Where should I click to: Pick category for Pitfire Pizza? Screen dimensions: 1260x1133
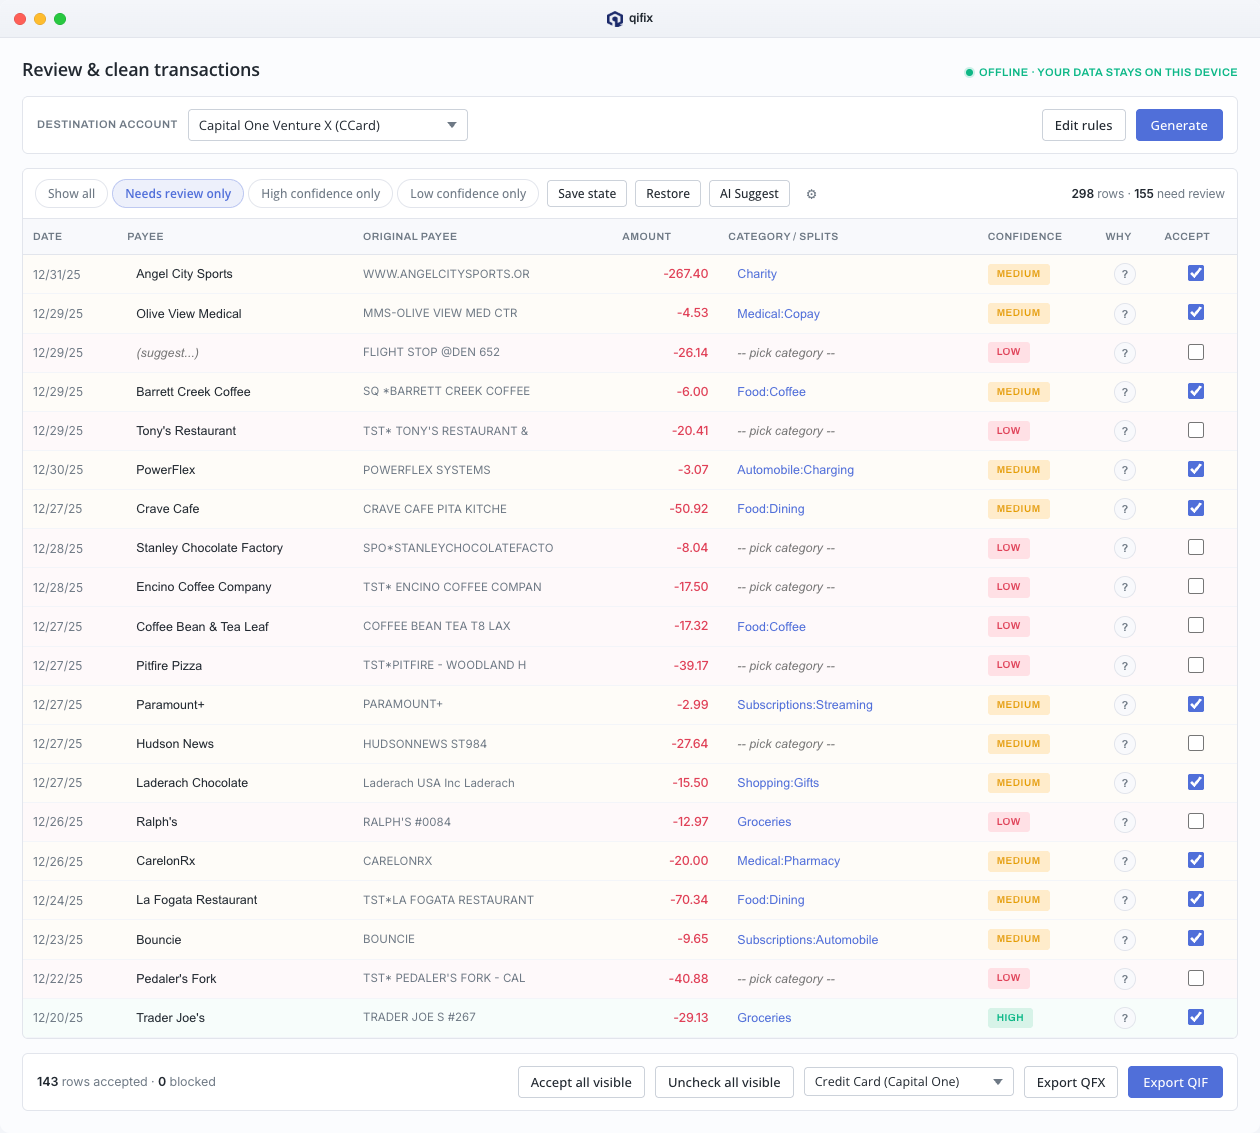pyautogui.click(x=786, y=666)
